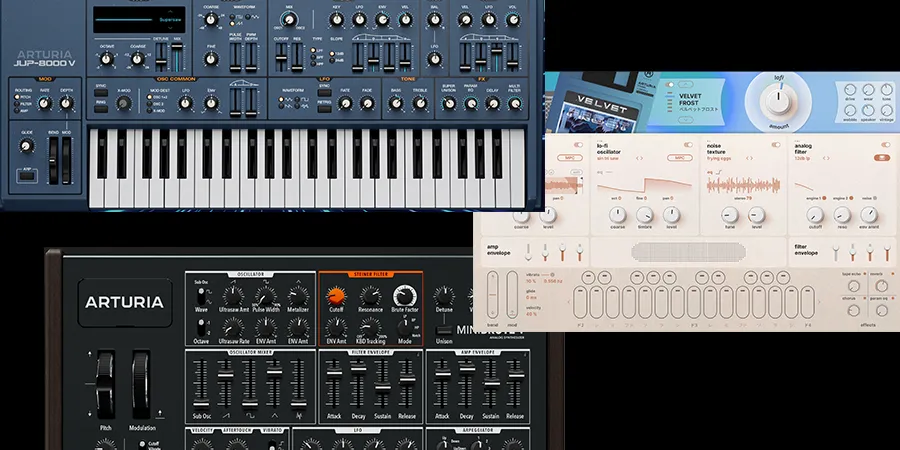Flip the MiniBrute Octave switch
This screenshot has height=450, width=900.
point(201,328)
